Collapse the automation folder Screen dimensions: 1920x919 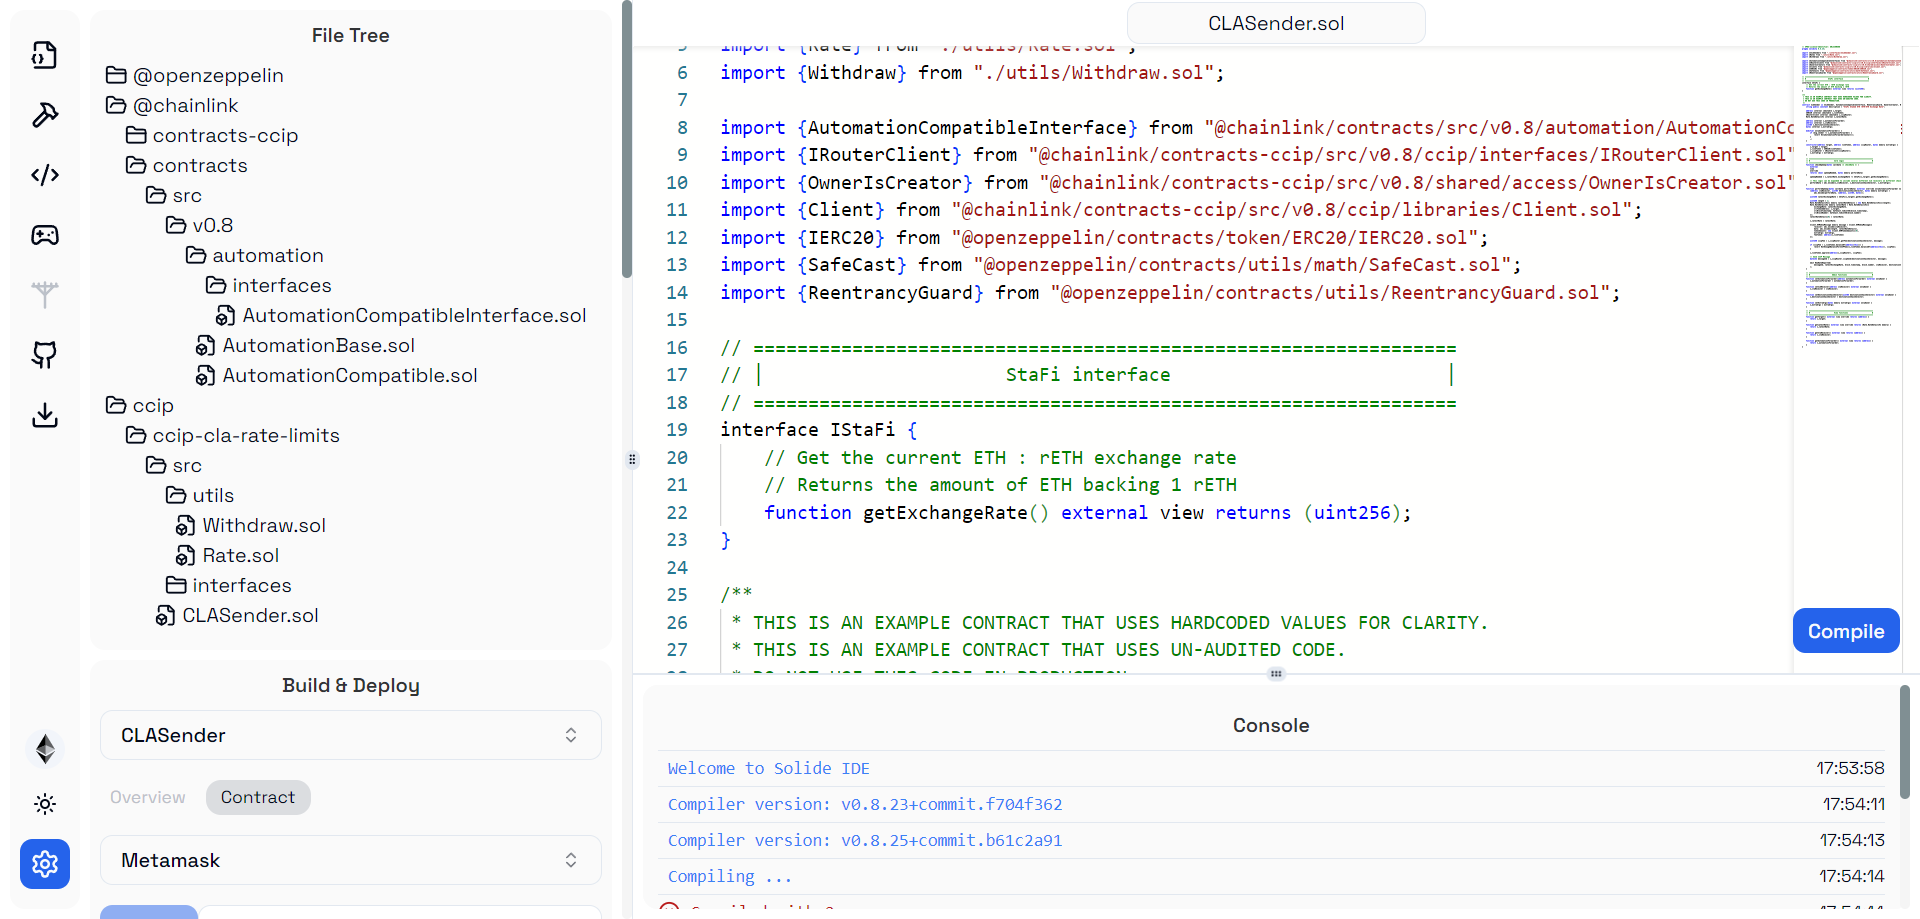tap(254, 255)
